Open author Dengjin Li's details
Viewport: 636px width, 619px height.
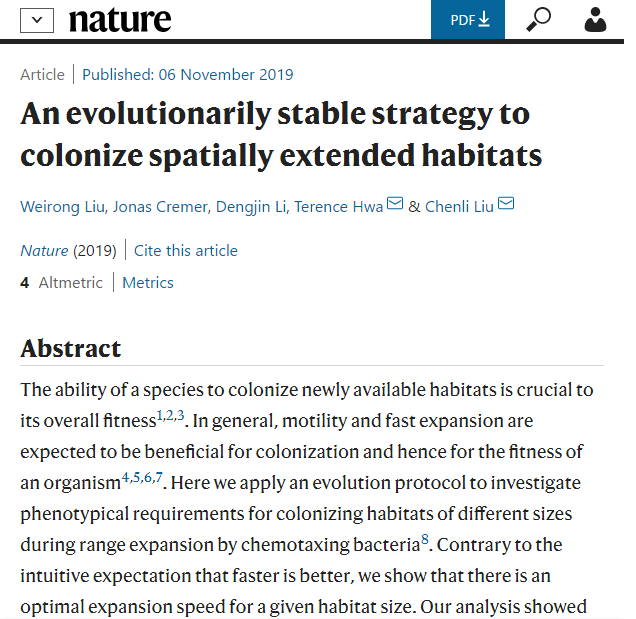coord(250,207)
